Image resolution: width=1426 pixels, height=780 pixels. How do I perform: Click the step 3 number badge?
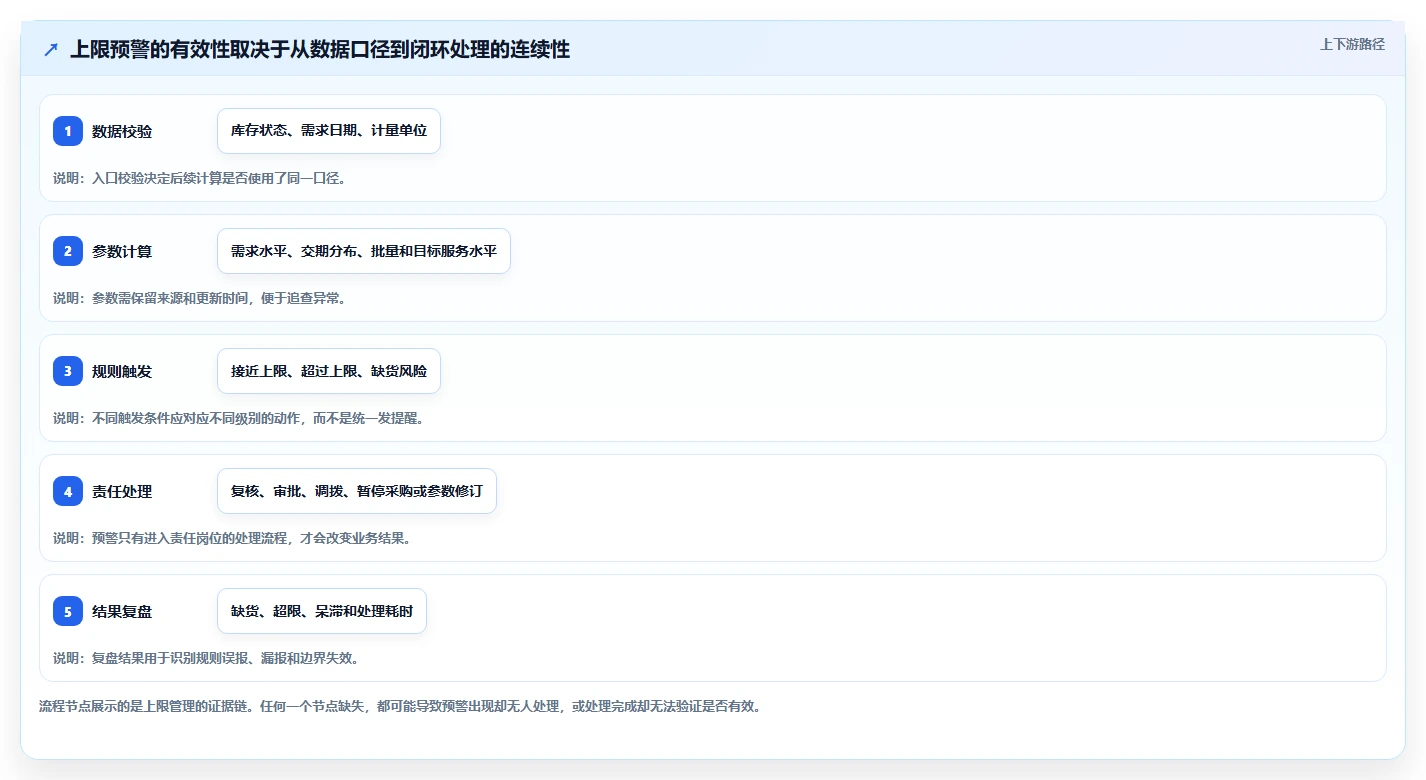[68, 371]
